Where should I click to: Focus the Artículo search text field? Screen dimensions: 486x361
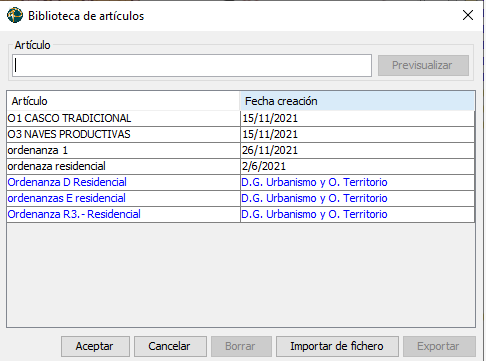coord(192,65)
